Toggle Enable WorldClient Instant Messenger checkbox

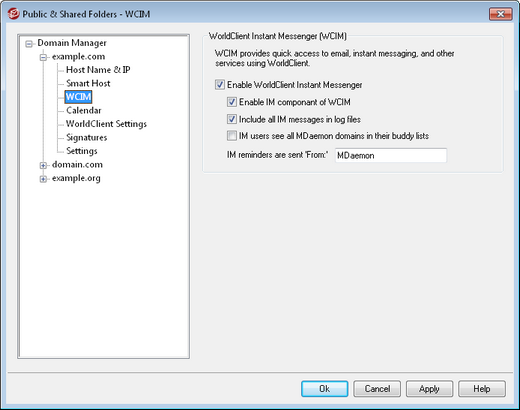(220, 85)
